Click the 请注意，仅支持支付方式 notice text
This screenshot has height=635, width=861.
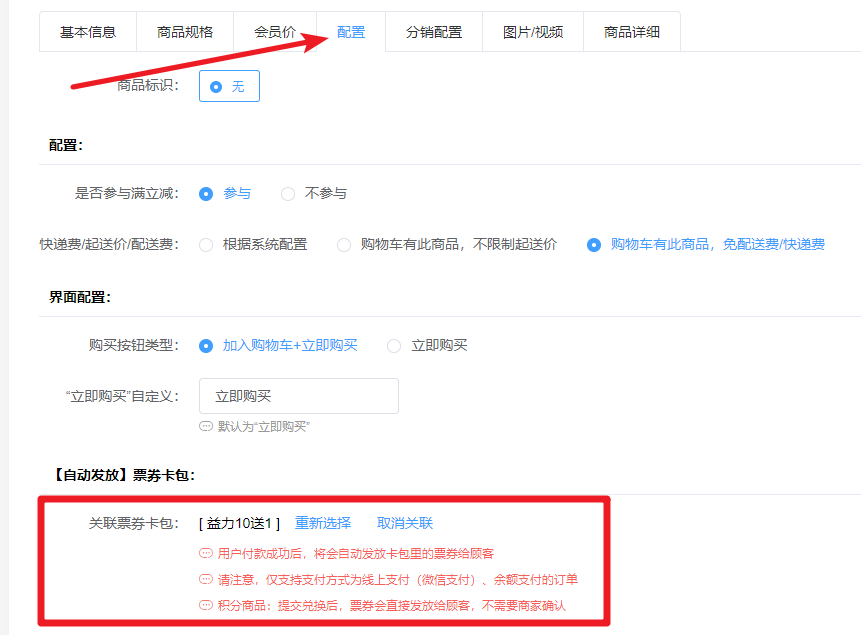point(398,580)
